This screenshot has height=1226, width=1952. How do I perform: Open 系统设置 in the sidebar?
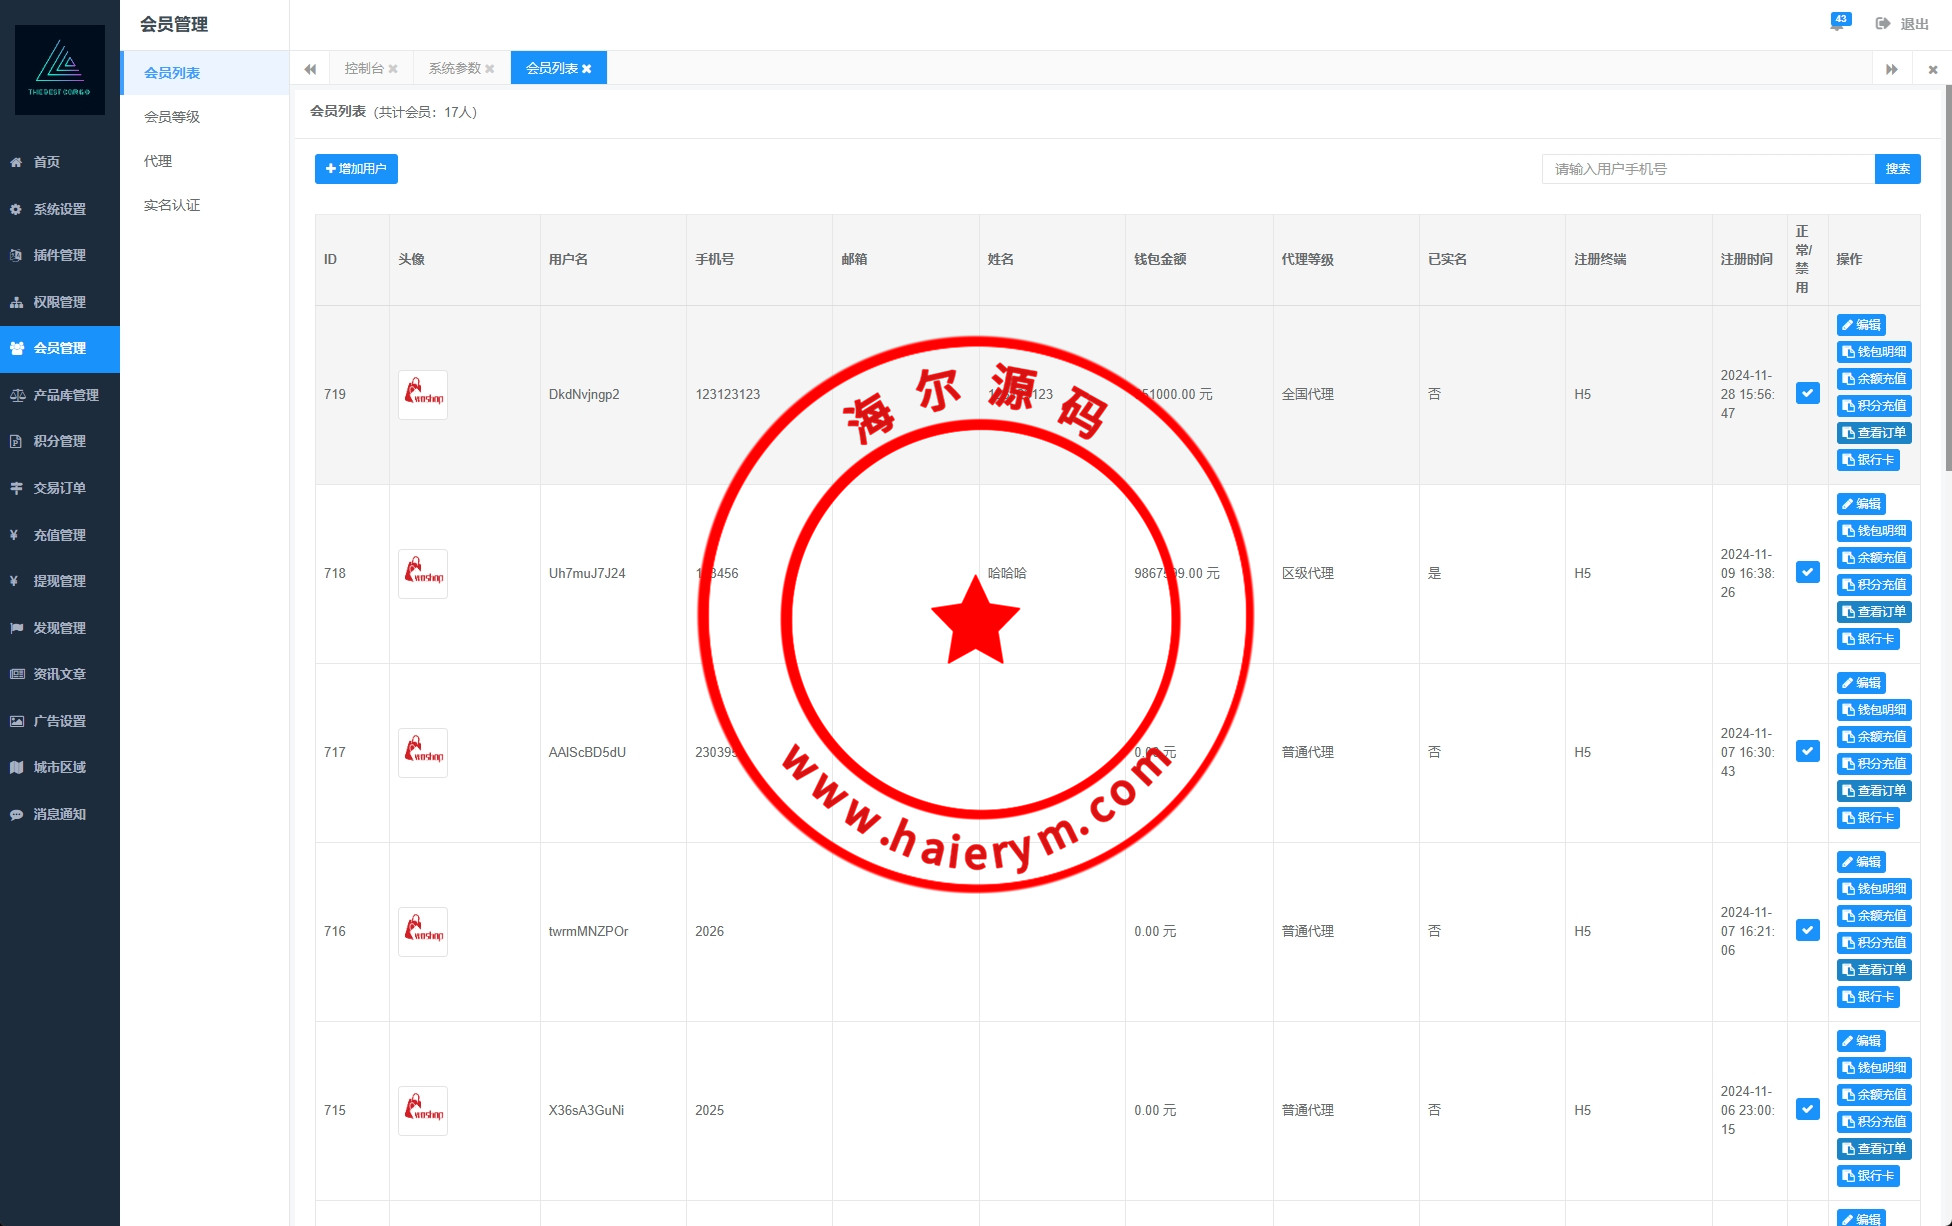coord(59,209)
